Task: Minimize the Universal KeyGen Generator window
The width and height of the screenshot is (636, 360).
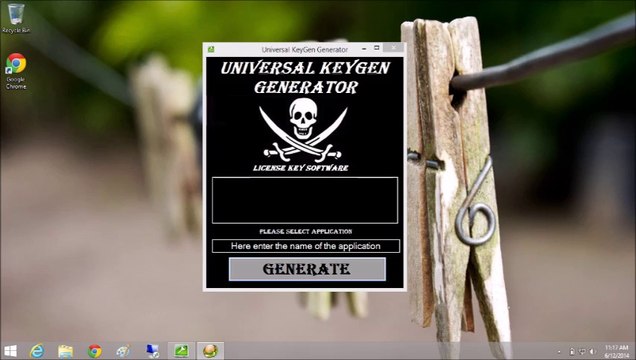Action: click(364, 49)
